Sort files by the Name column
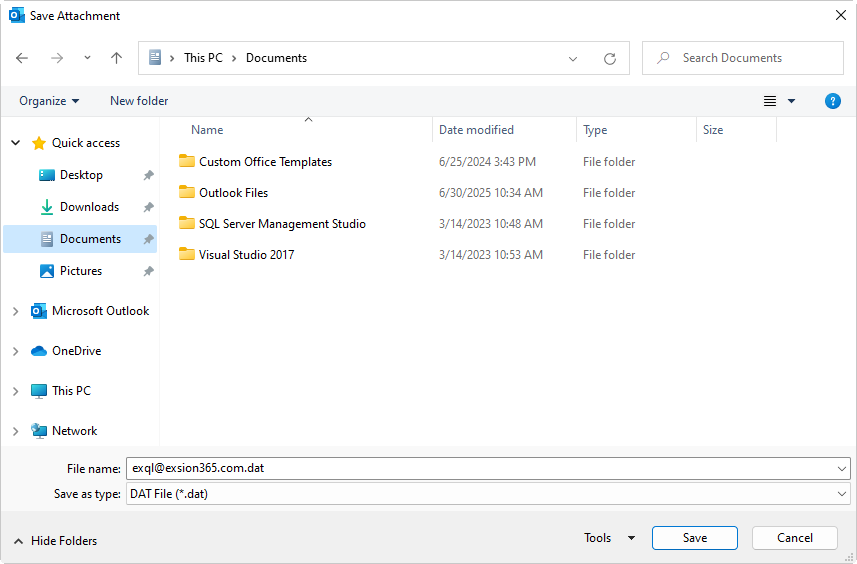Image resolution: width=857 pixels, height=564 pixels. pos(207,130)
